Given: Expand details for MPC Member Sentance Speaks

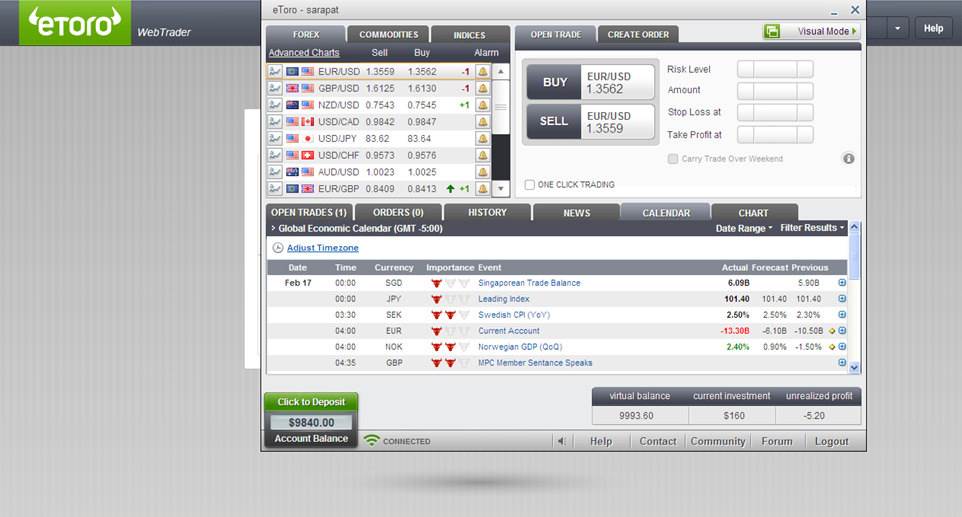Looking at the screenshot, I should [x=842, y=362].
